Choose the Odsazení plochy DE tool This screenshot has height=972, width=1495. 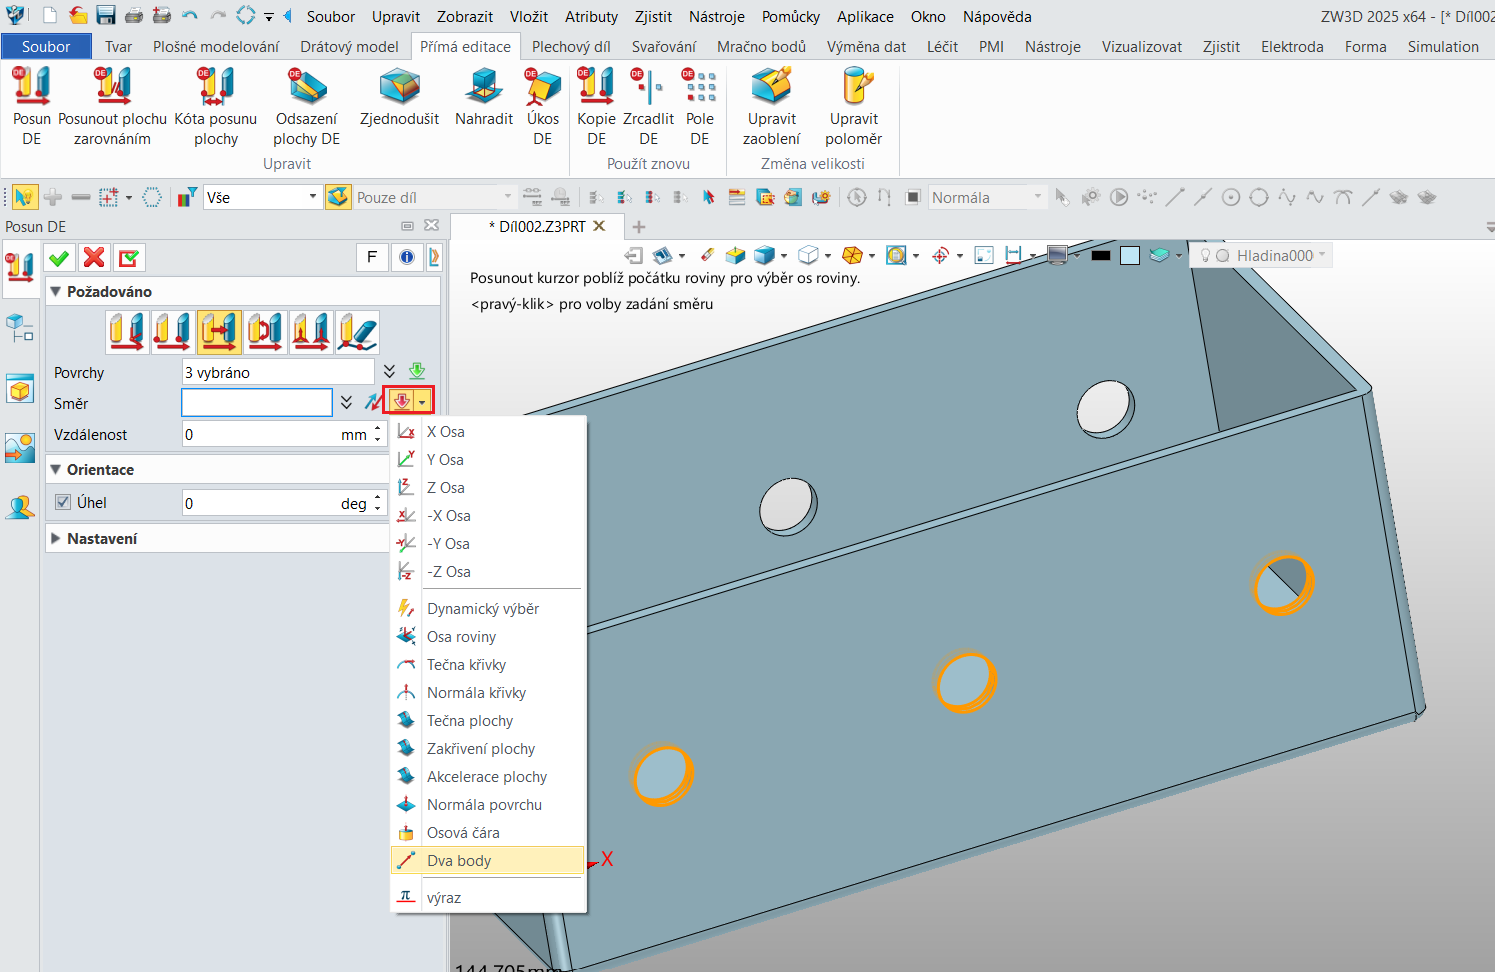click(307, 106)
